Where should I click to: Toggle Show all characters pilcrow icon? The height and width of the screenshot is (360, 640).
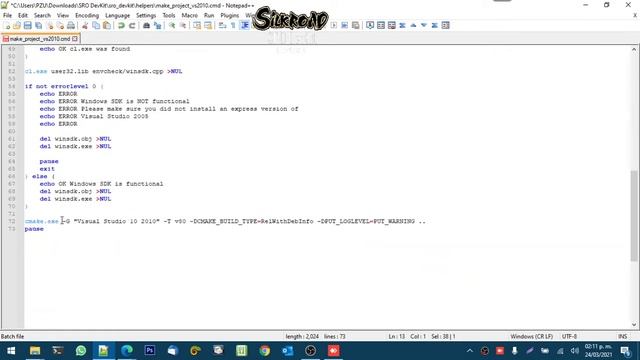point(233,26)
